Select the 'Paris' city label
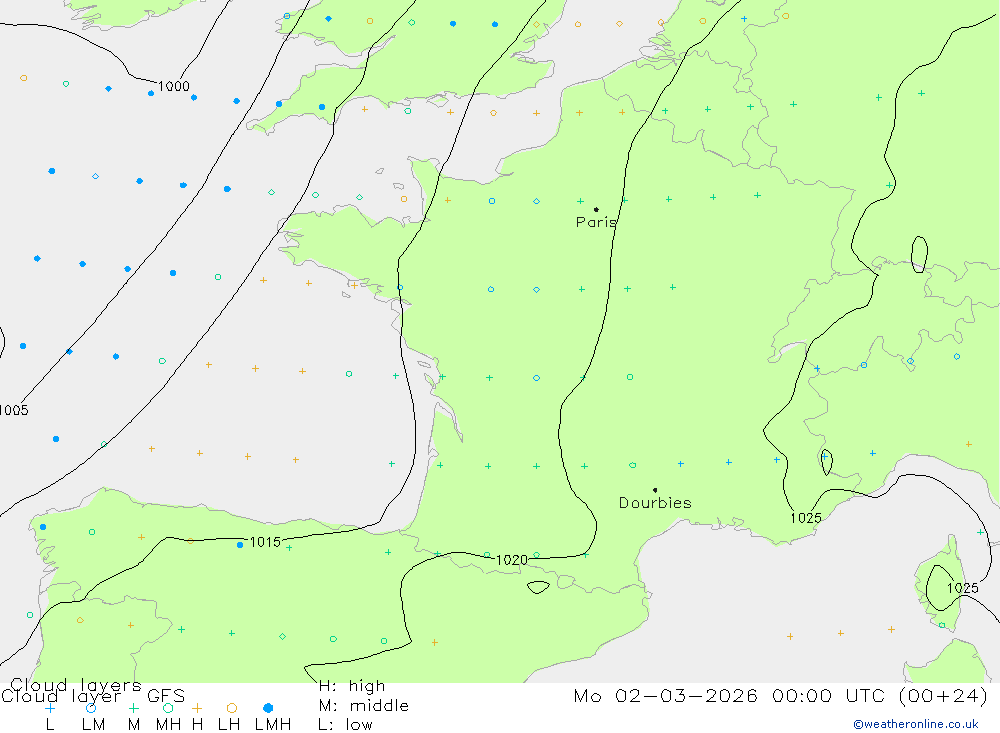 [x=596, y=222]
